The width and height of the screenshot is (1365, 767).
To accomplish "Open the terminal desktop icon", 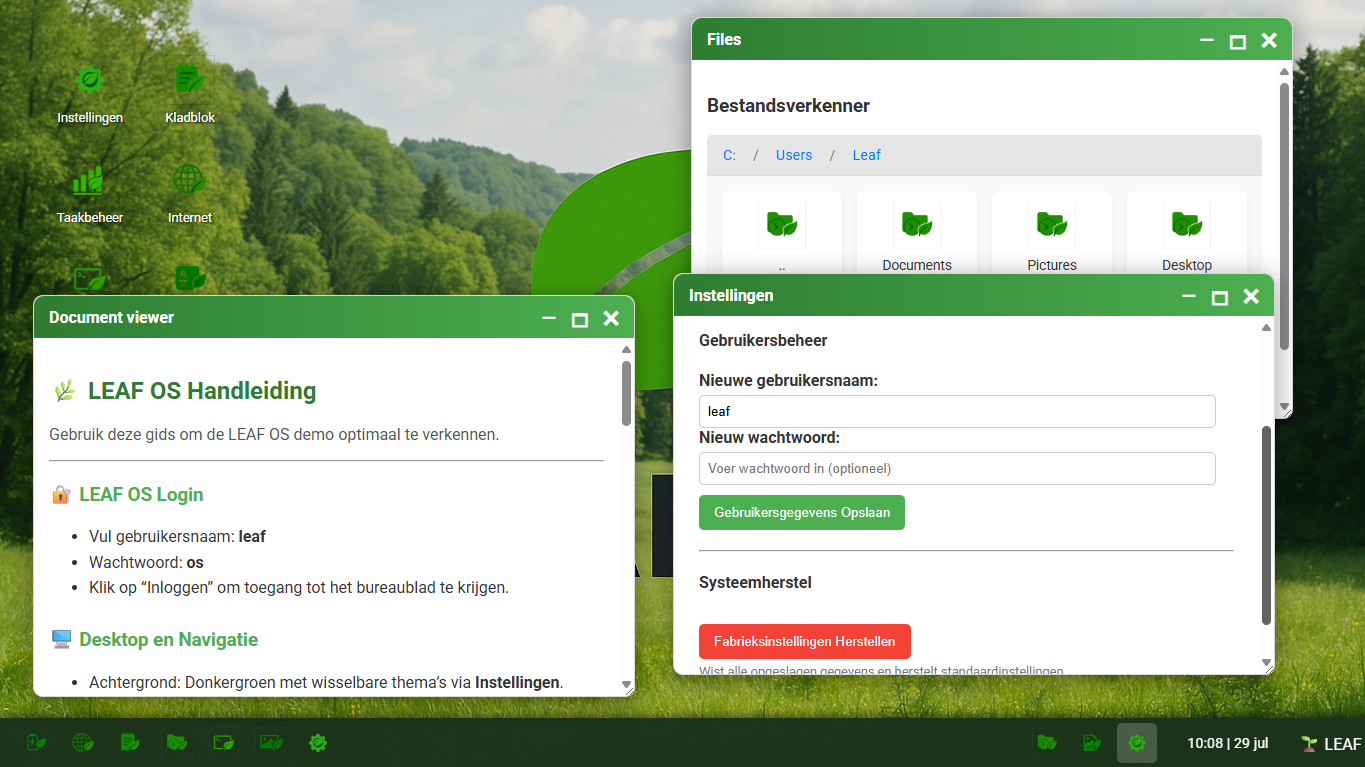I will pos(90,278).
